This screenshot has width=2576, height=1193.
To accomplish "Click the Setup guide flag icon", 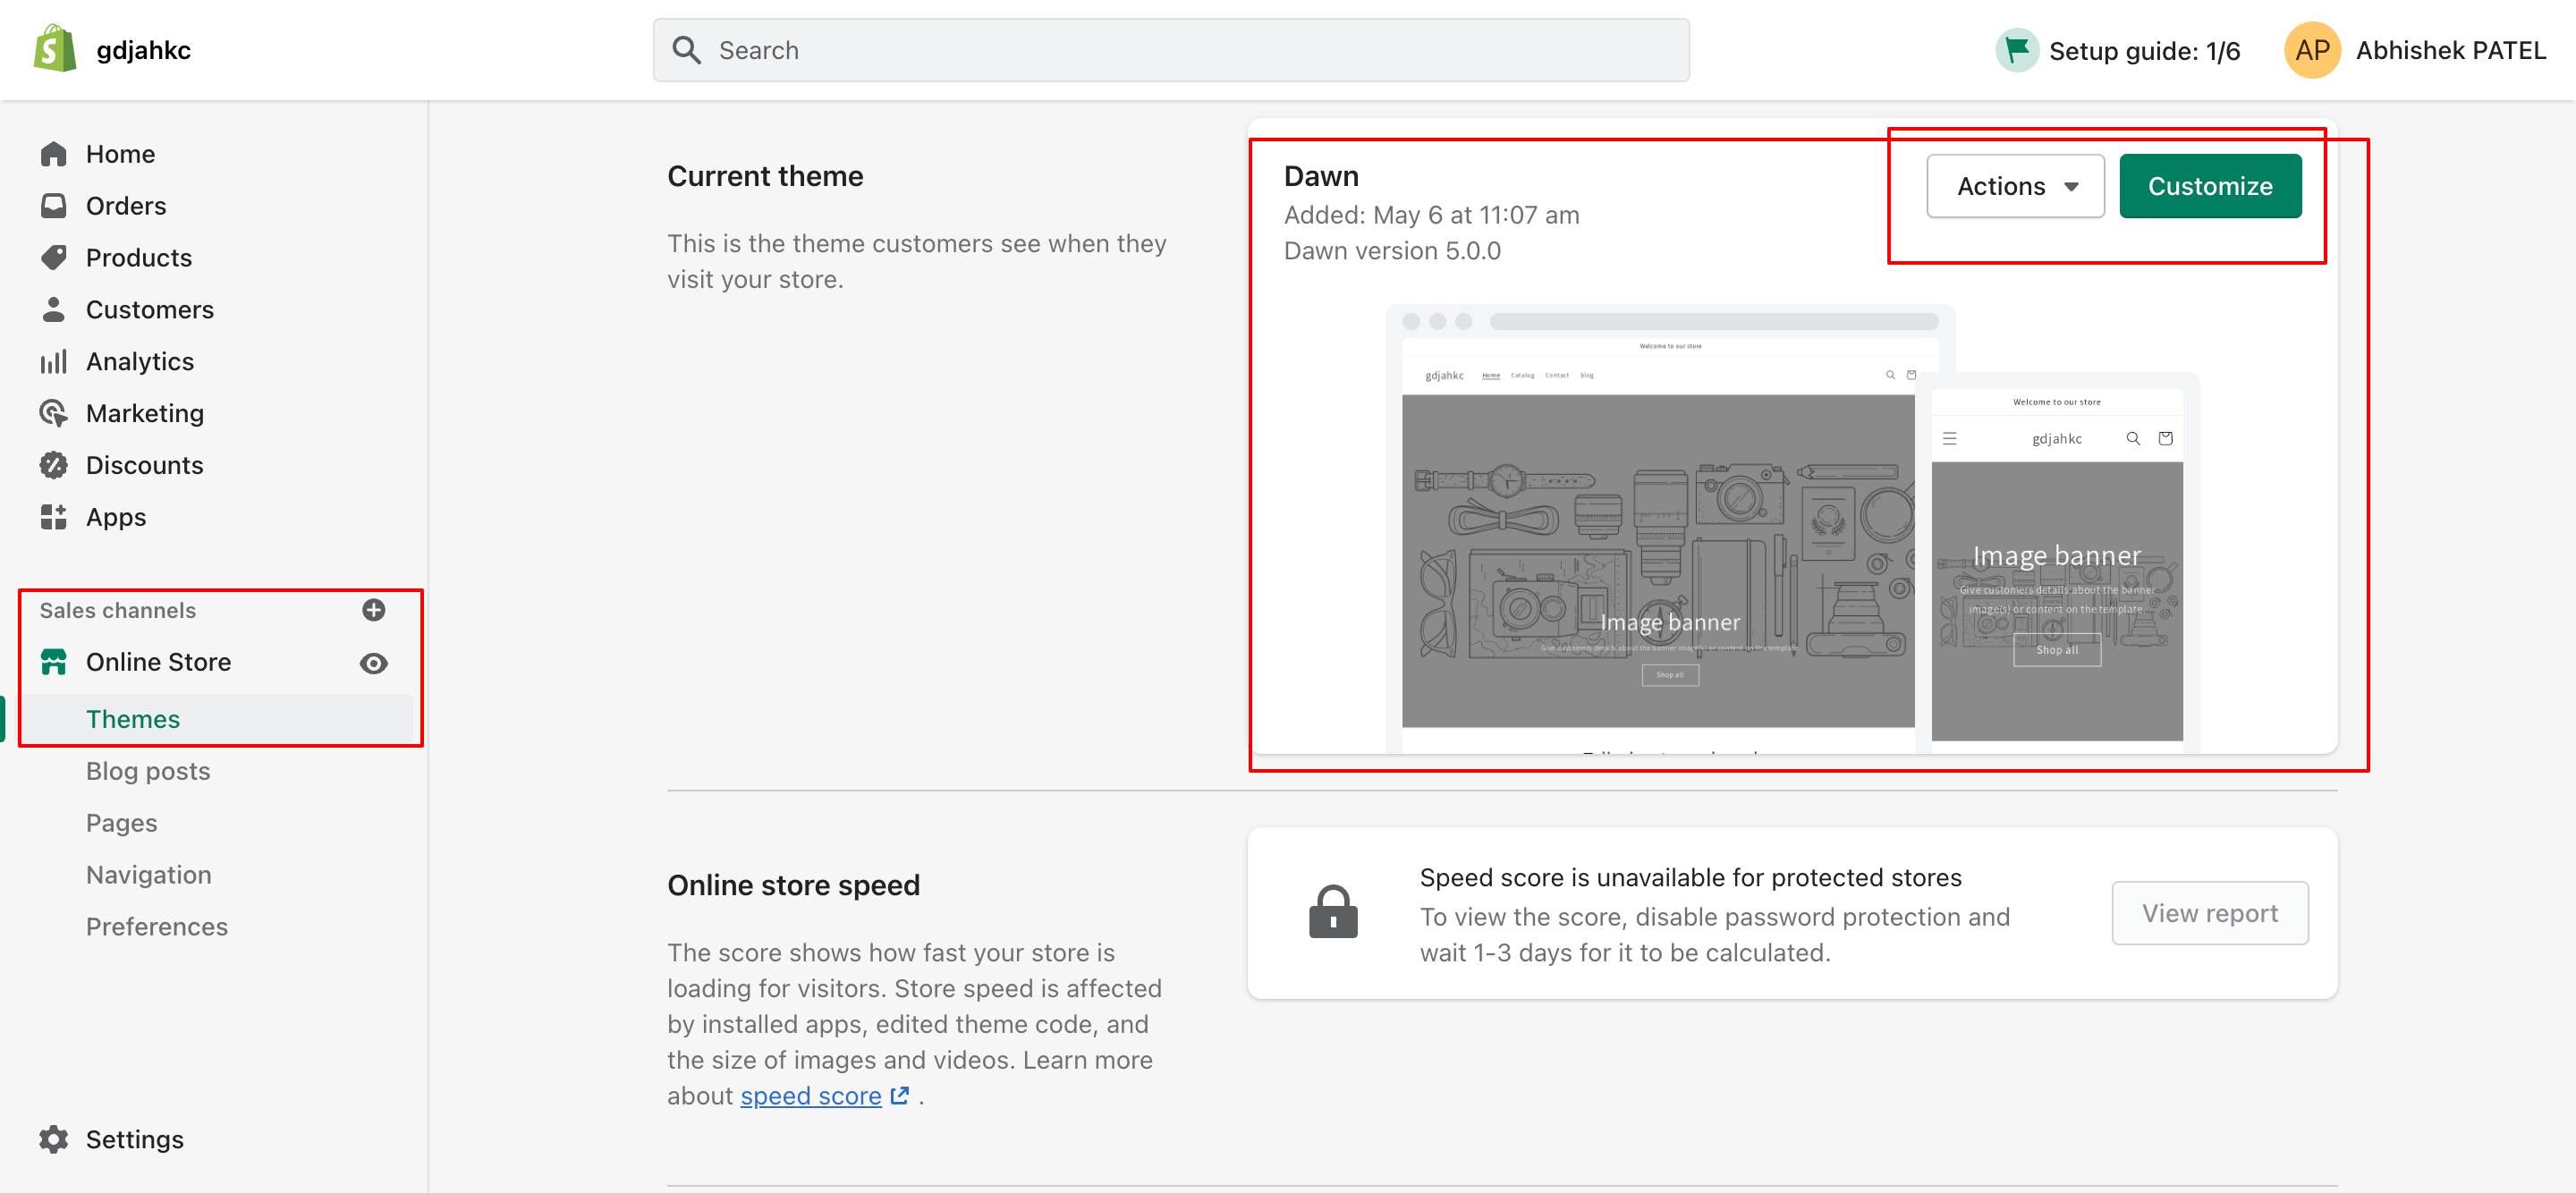I will click(x=2017, y=50).
